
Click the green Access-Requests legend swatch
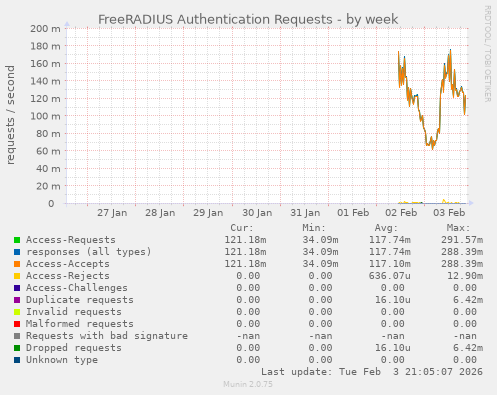17,240
